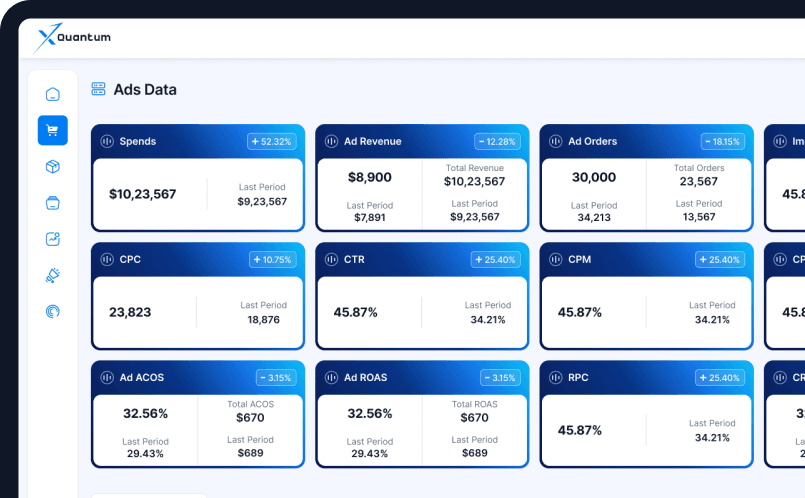Click the Ads Data header icon

[x=99, y=89]
